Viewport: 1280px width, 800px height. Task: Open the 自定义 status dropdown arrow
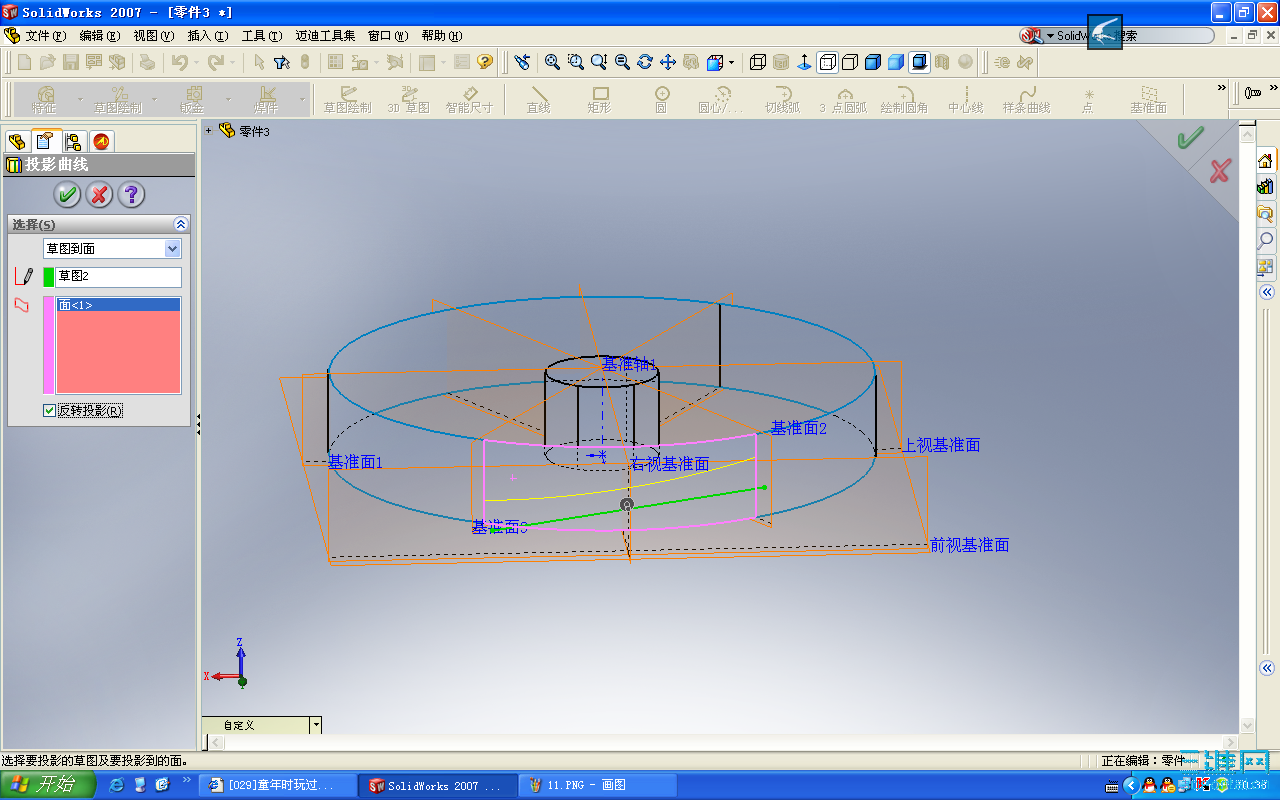pyautogui.click(x=316, y=725)
